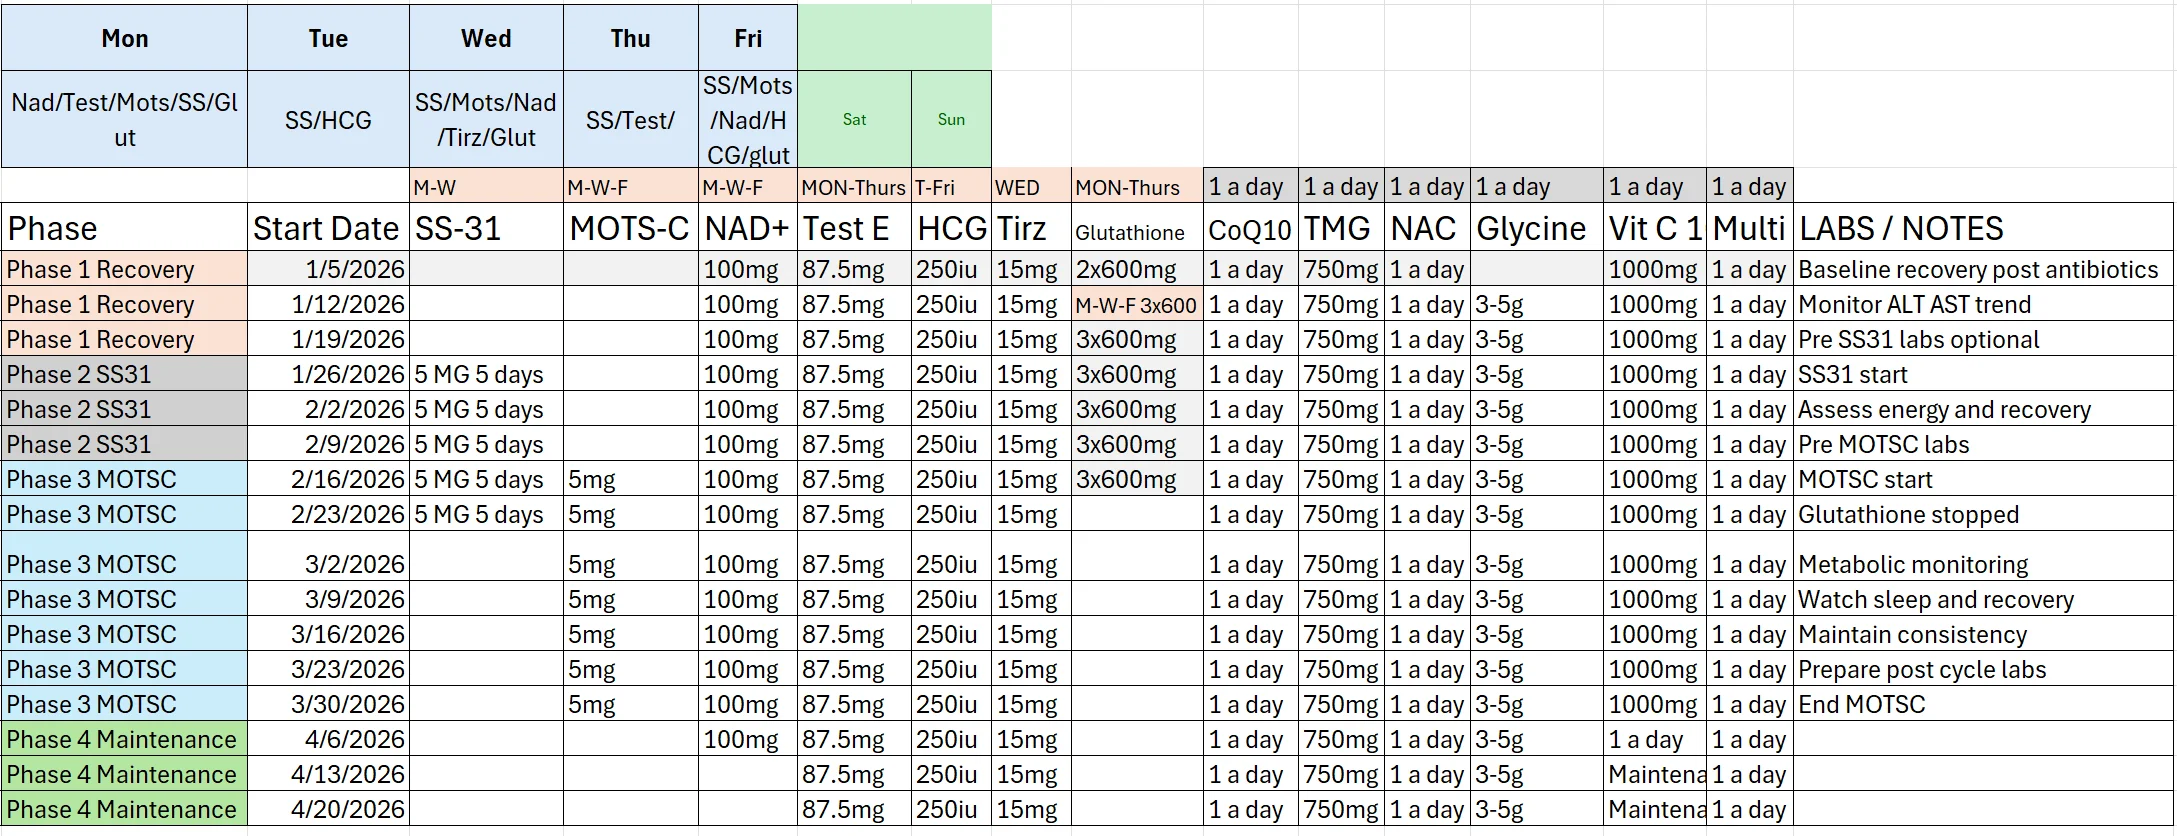Screen dimensions: 2177x836
Task: Click the Phase 4 Maintenance cell for 4/20/2026
Action: click(125, 809)
